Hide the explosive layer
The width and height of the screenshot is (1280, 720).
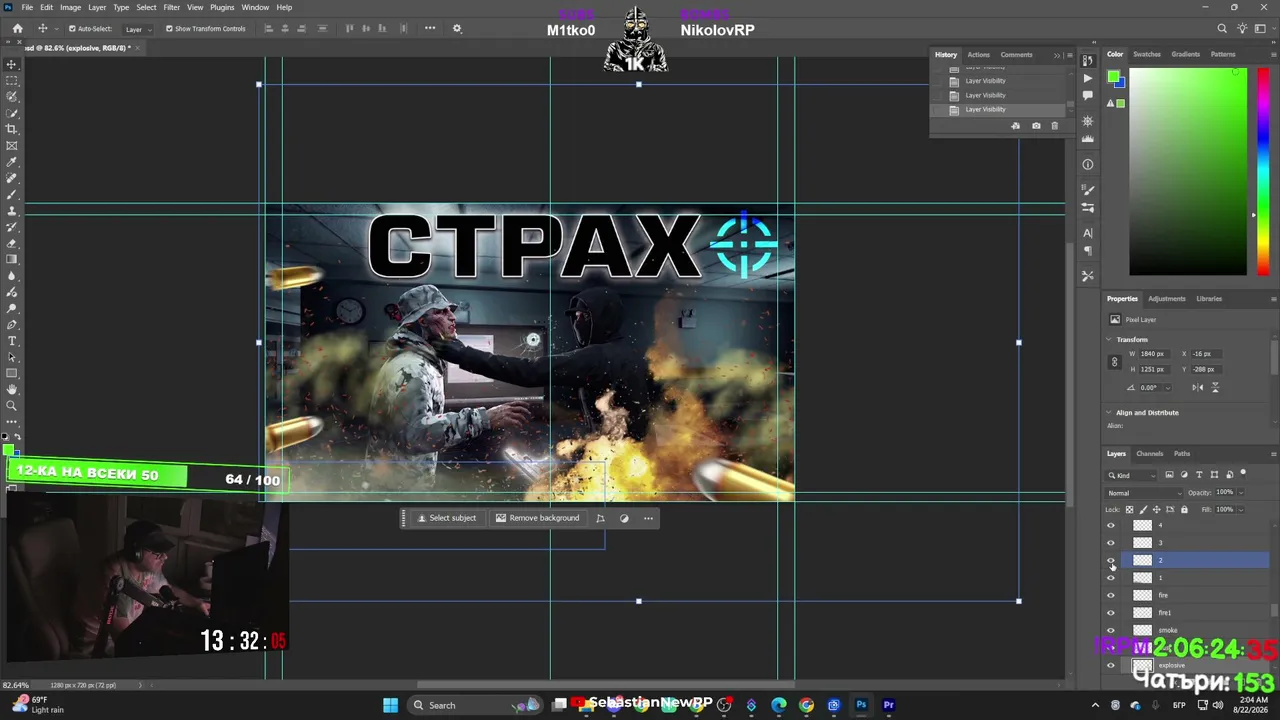[1110, 666]
